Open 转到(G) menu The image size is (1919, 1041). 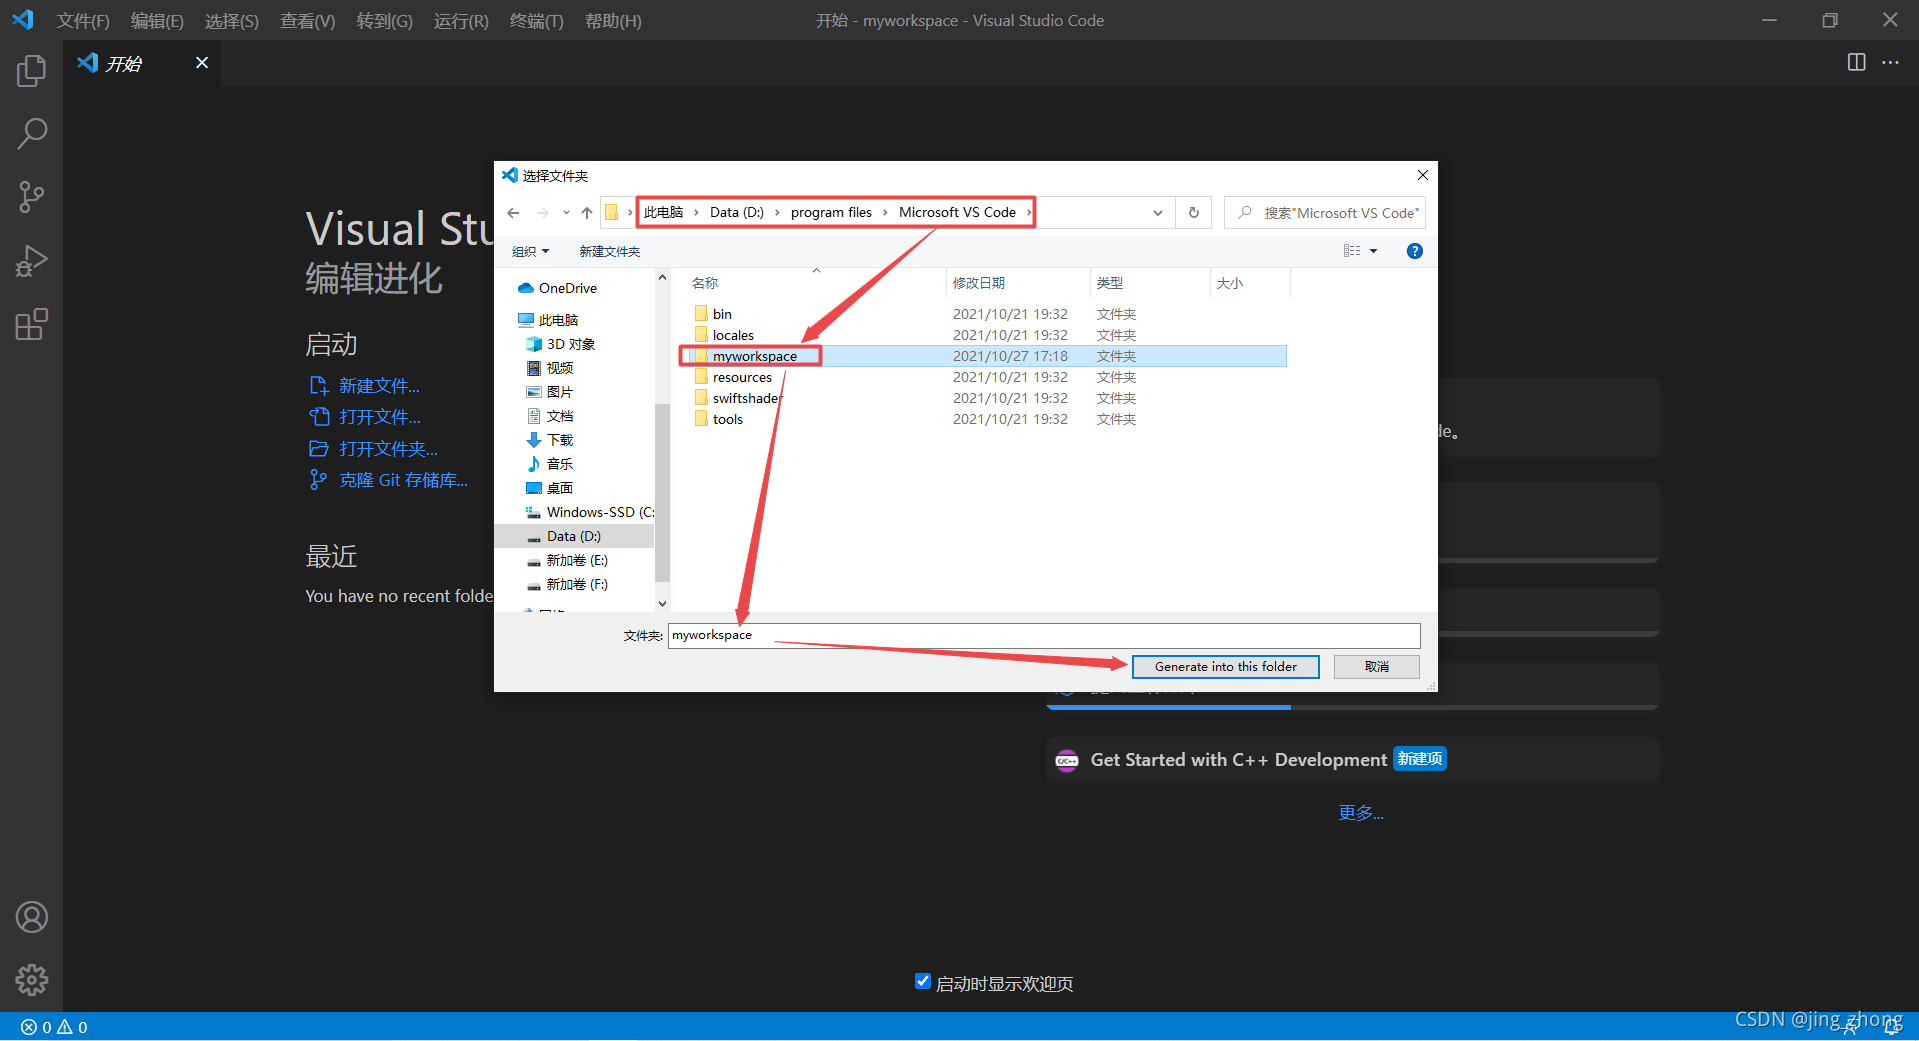(x=385, y=21)
